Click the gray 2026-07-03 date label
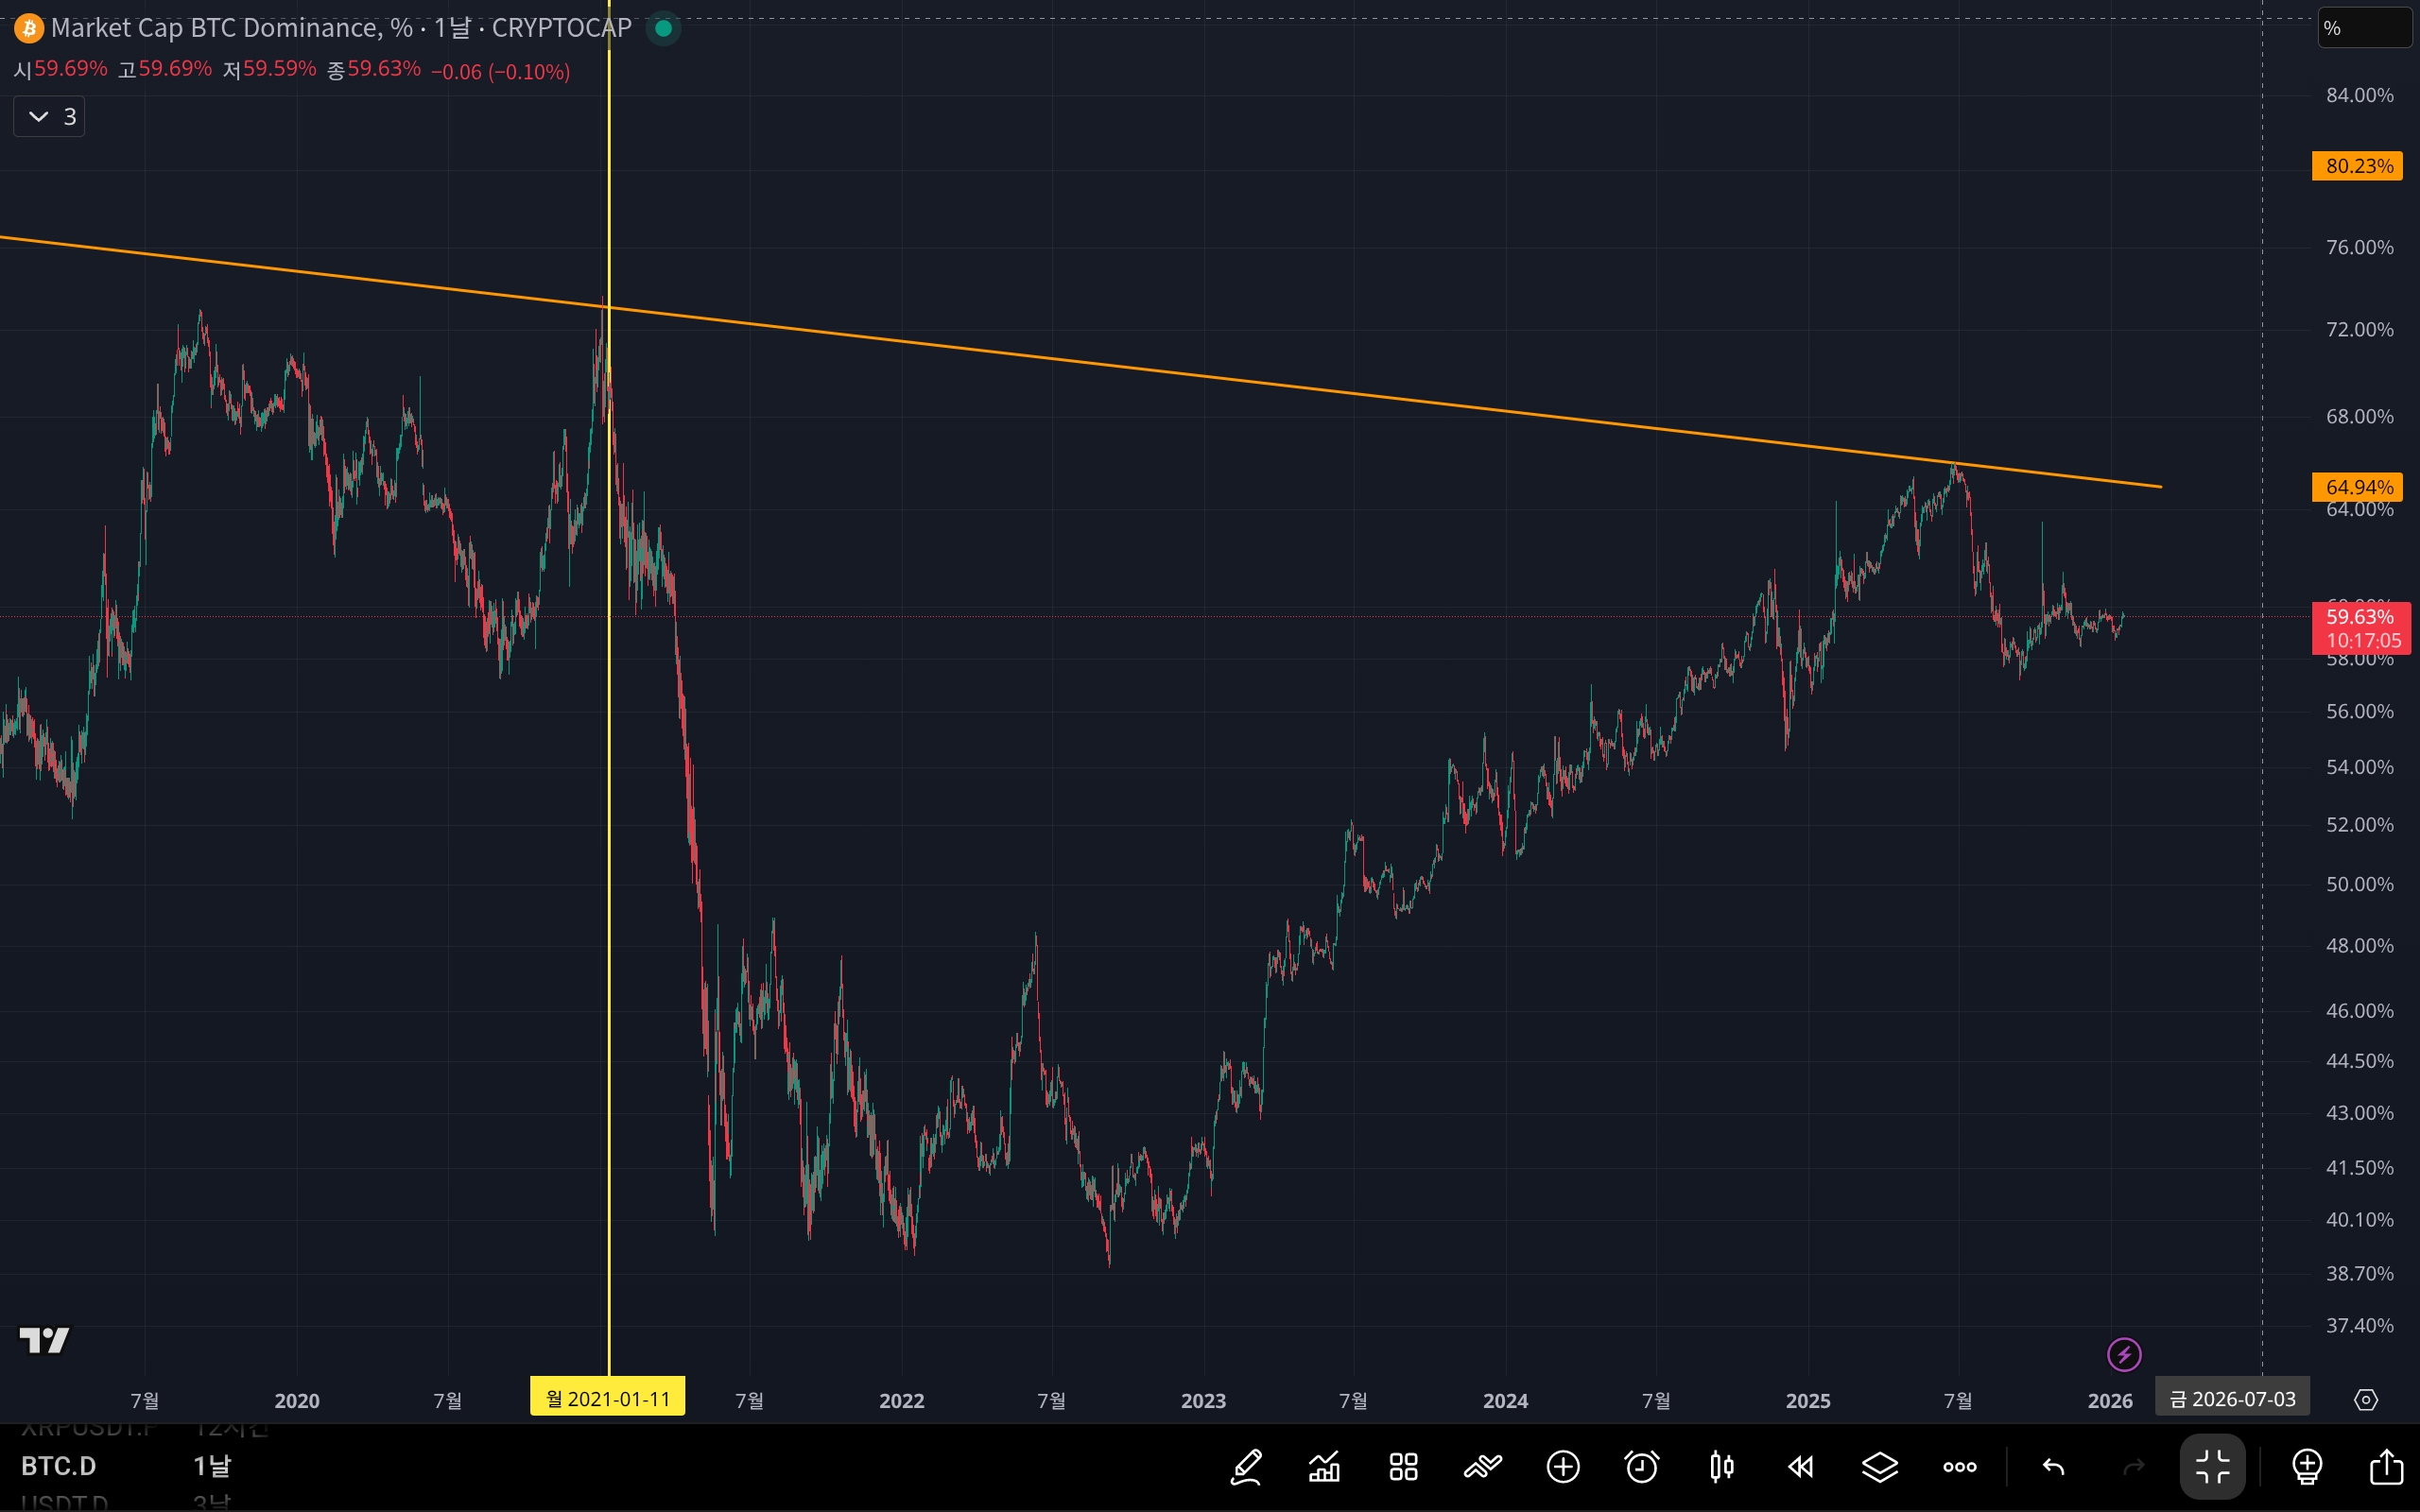 point(2232,1398)
